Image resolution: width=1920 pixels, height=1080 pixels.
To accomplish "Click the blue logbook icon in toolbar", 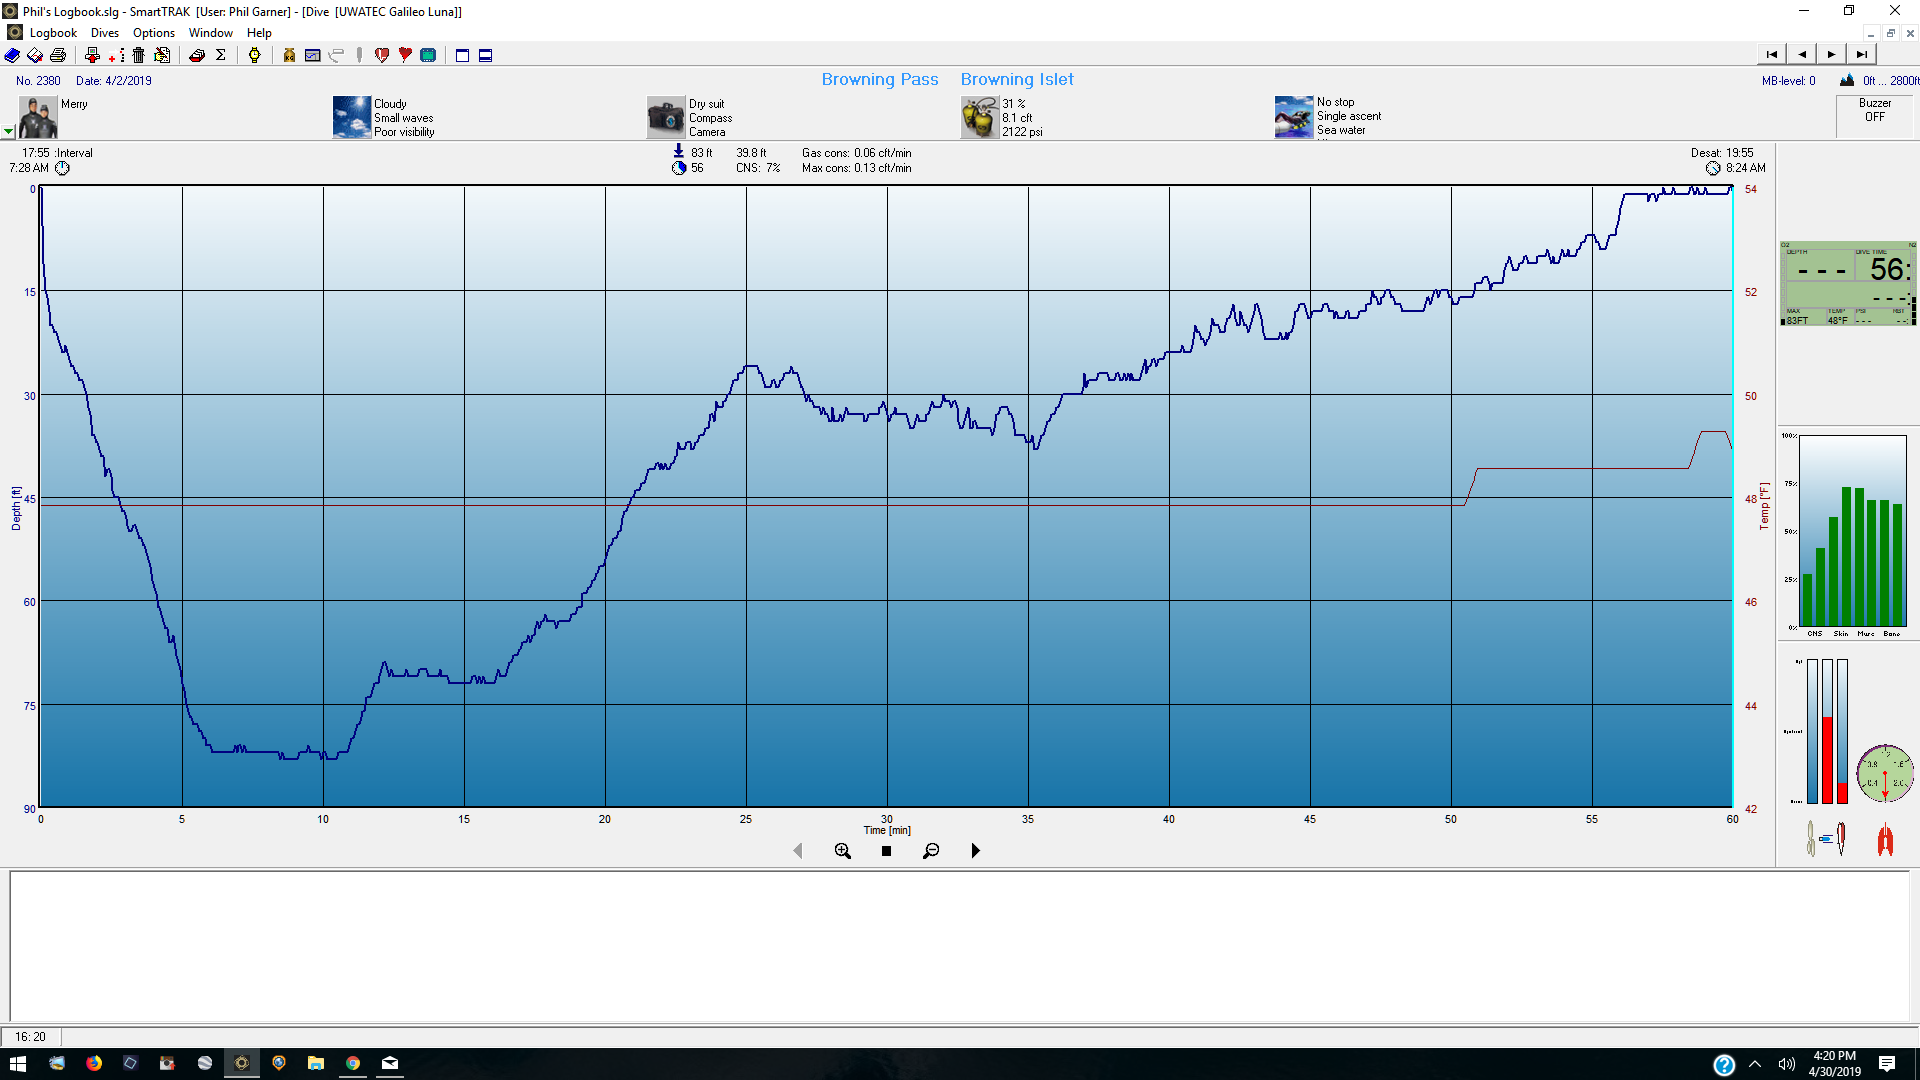I will pyautogui.click(x=12, y=55).
